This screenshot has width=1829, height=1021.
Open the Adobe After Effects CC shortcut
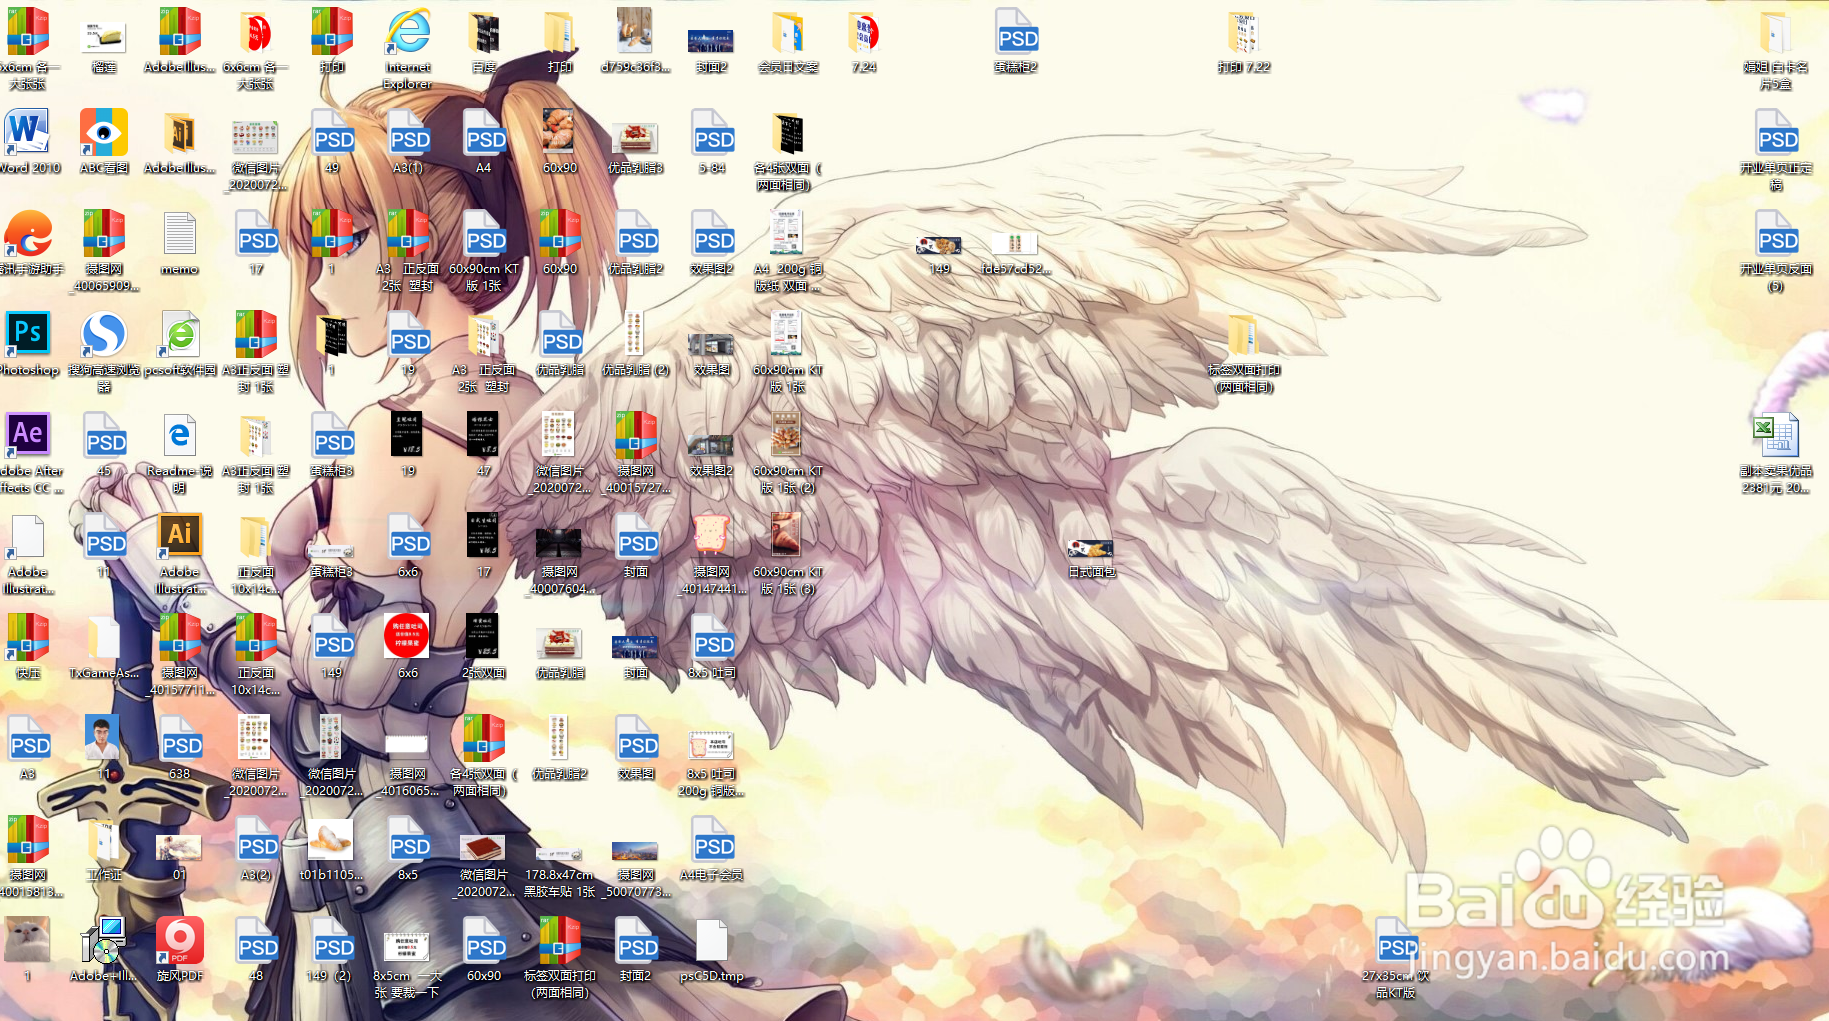pos(28,453)
